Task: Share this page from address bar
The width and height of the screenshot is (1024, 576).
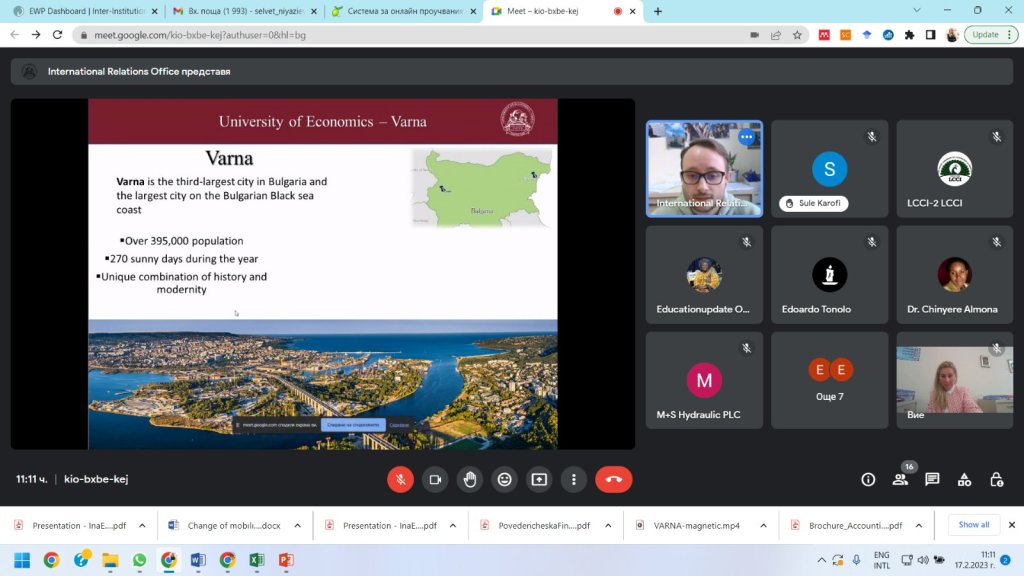Action: click(x=776, y=35)
